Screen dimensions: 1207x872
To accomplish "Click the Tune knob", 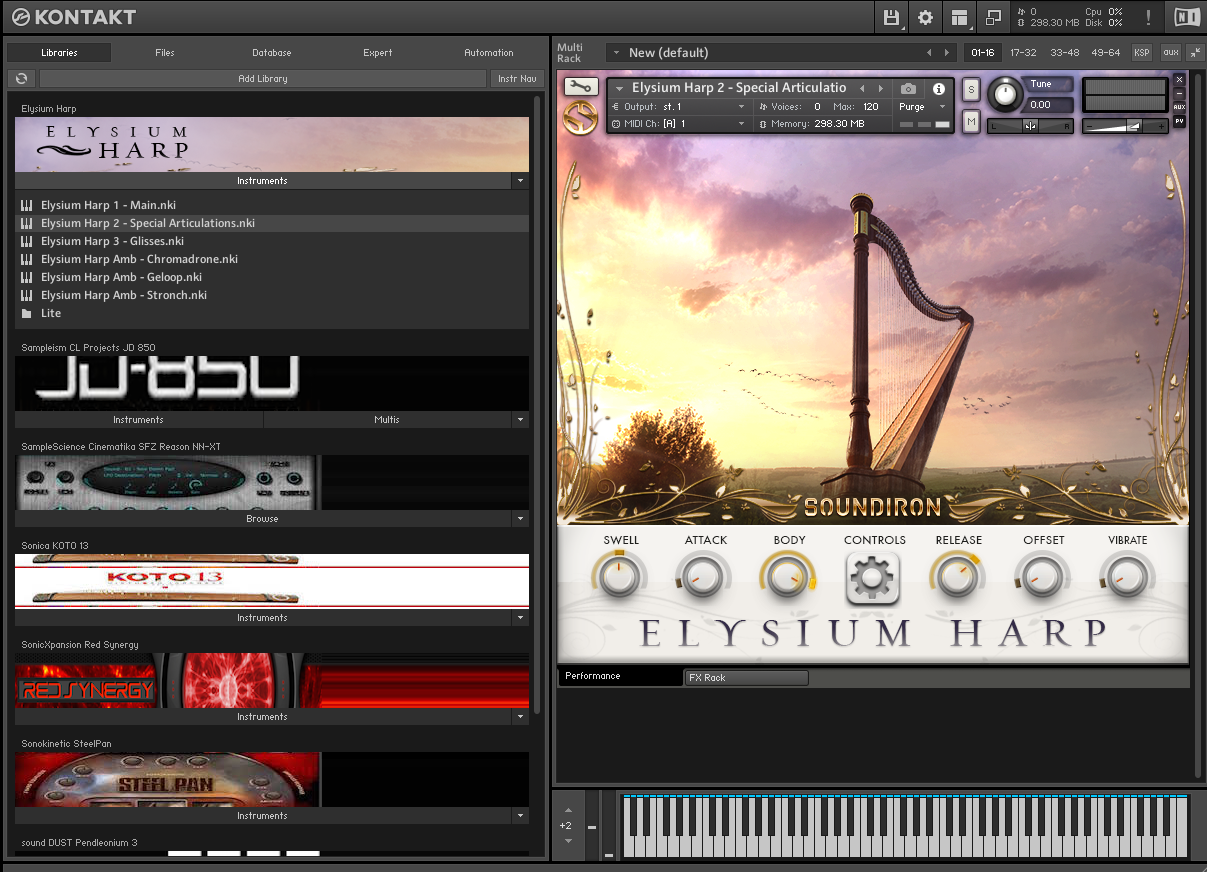I will click(1005, 94).
